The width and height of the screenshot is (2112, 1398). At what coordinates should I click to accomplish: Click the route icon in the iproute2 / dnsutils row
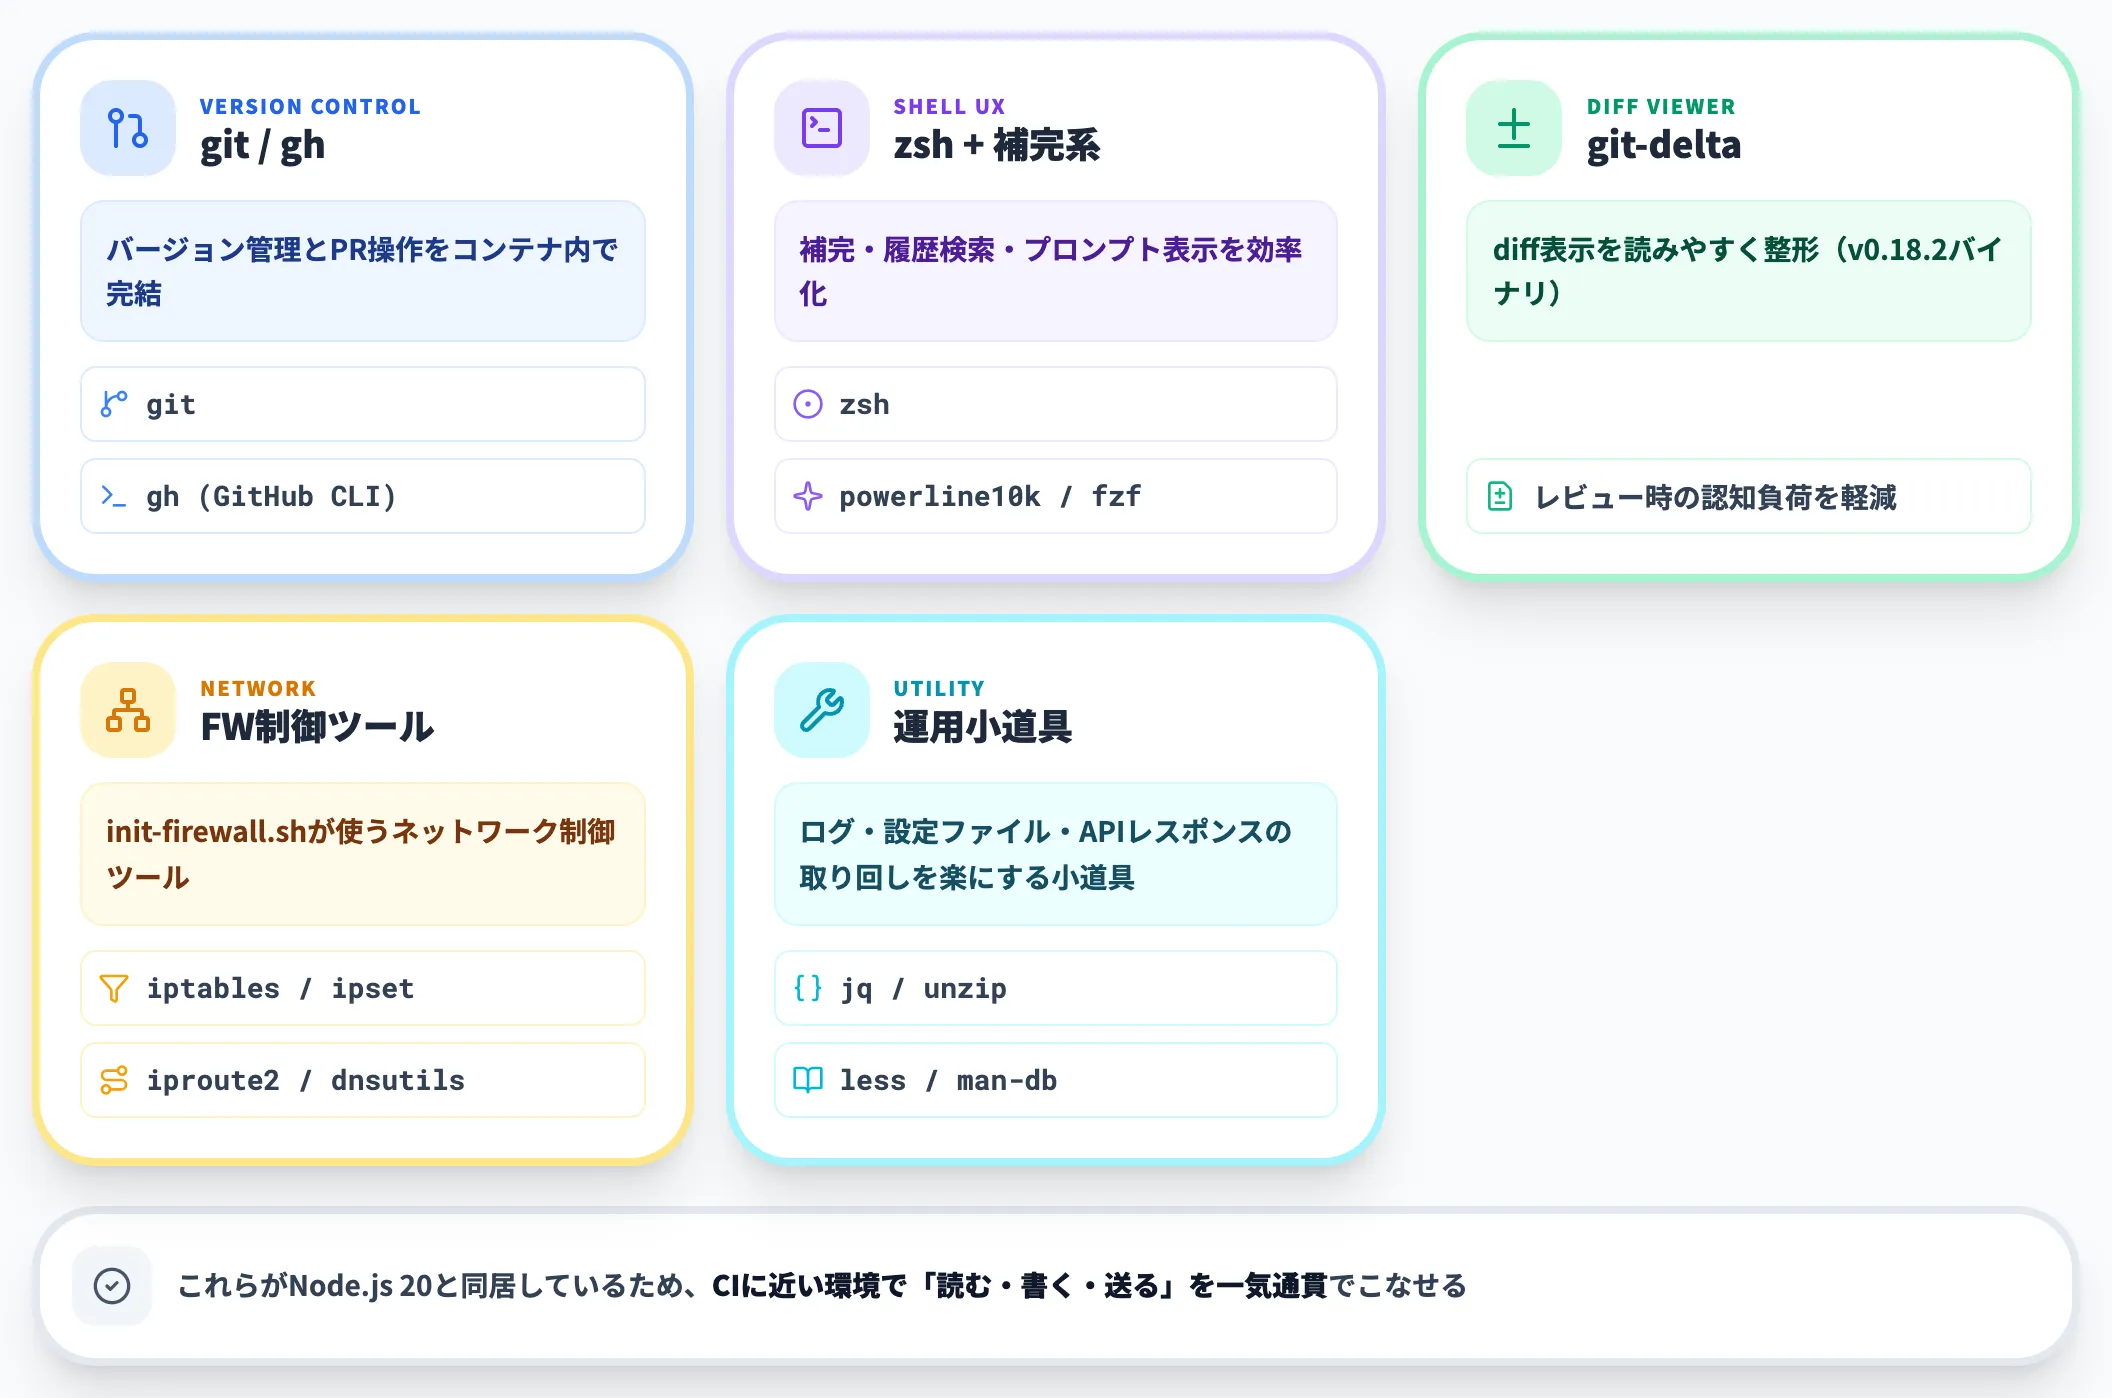click(x=114, y=1080)
